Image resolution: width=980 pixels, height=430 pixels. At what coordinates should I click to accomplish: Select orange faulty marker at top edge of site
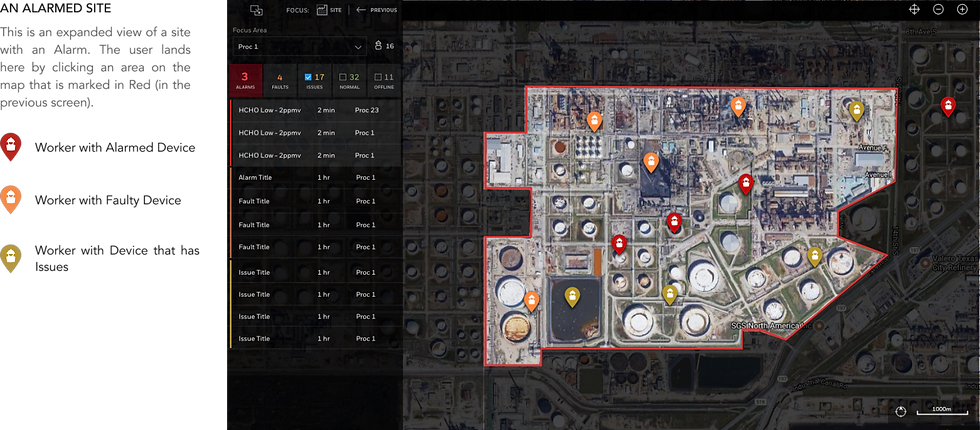[738, 107]
